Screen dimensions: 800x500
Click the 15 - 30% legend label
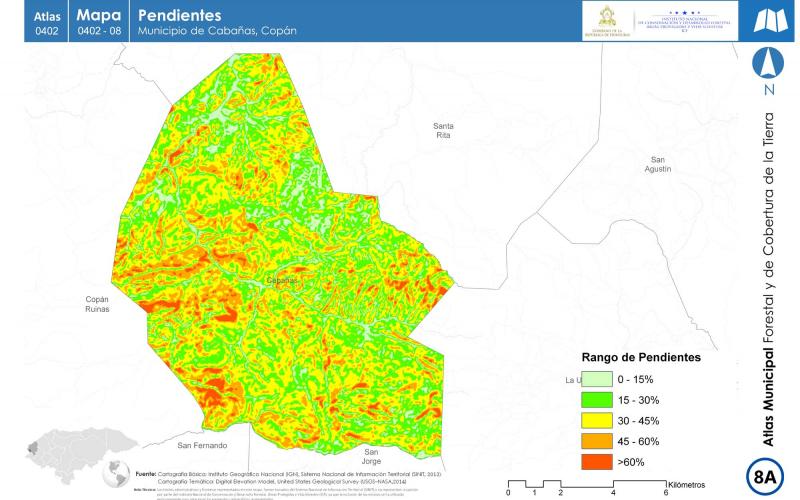coord(638,401)
